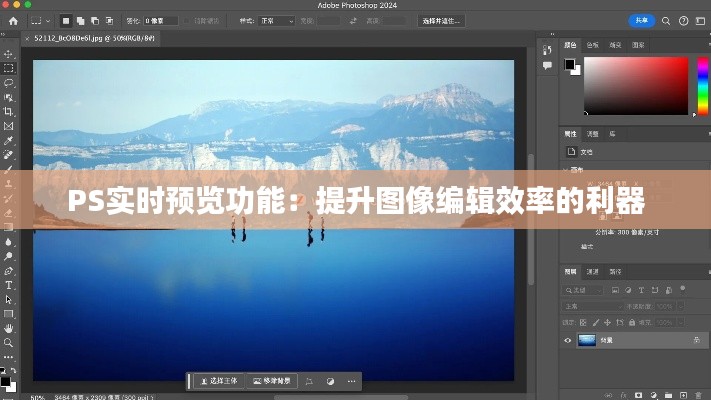Switch to the Swatches tab
This screenshot has width=711, height=400.
point(592,45)
